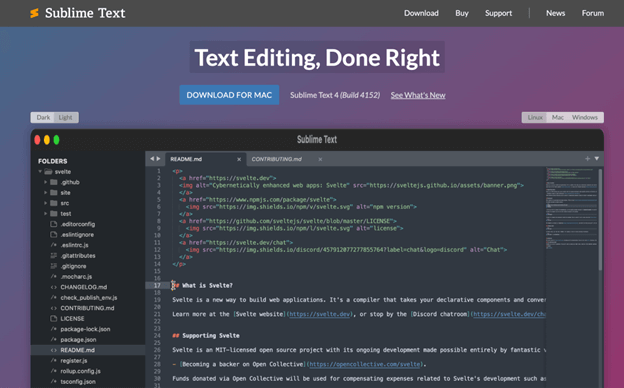Image resolution: width=624 pixels, height=388 pixels.
Task: Switch screenshot theme to Dark
Action: coord(43,117)
